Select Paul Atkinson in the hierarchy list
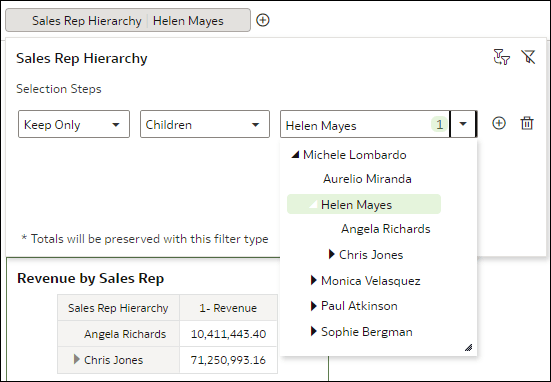This screenshot has height=382, width=551. pyautogui.click(x=359, y=306)
